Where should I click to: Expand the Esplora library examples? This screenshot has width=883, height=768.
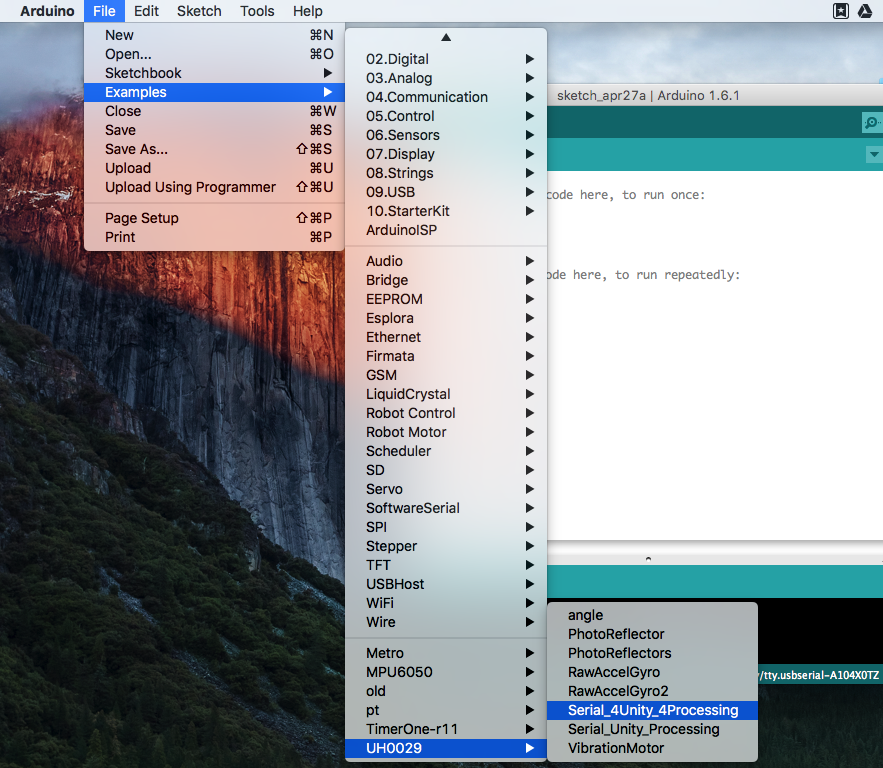pyautogui.click(x=446, y=318)
